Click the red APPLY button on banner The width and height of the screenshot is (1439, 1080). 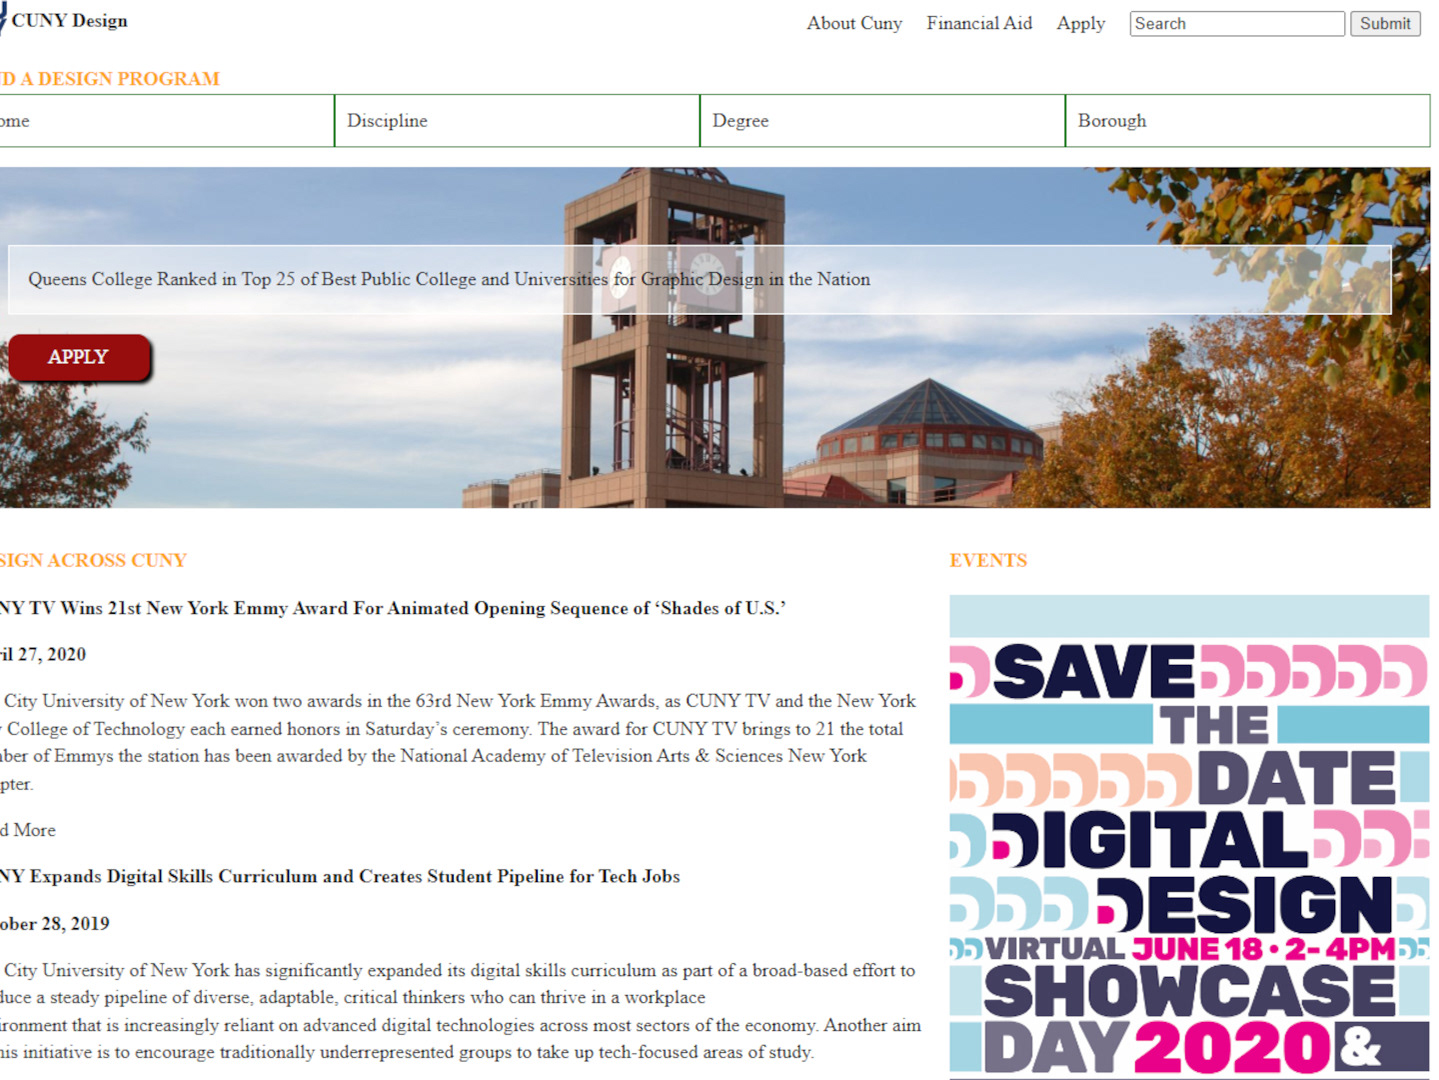pos(79,357)
